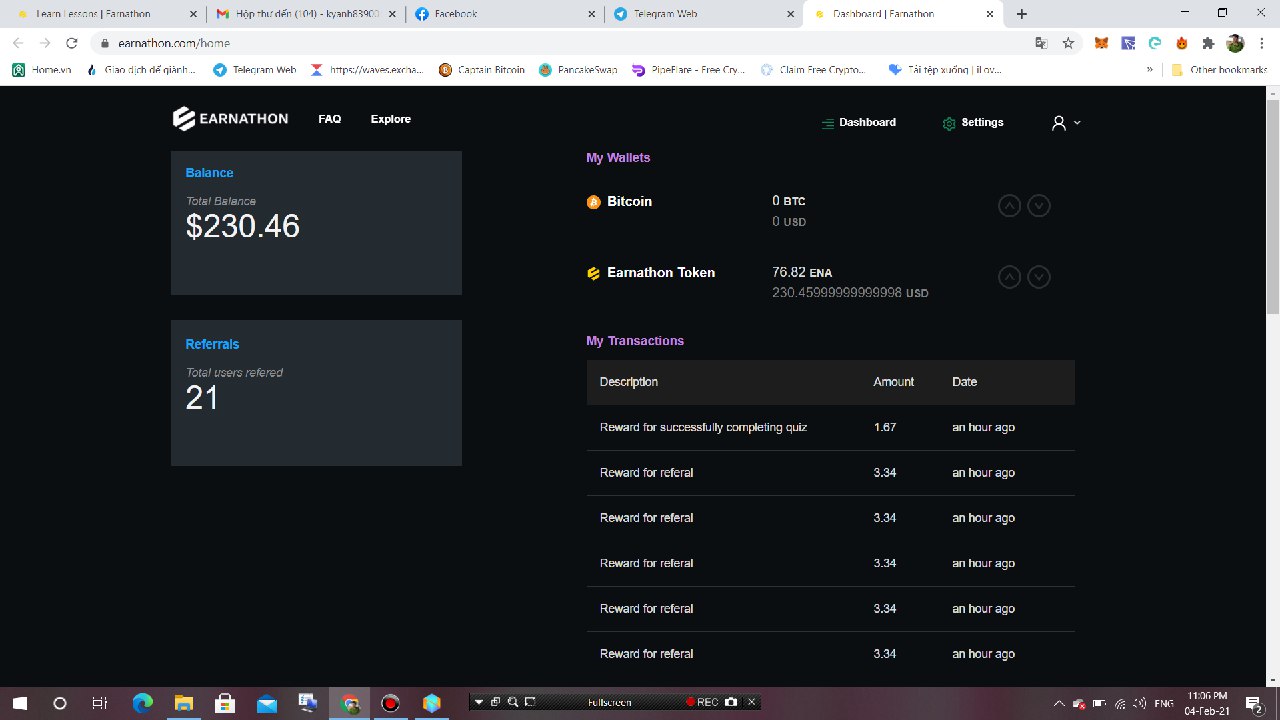The width and height of the screenshot is (1280, 720).
Task: Click the Chrome icon on the taskbar
Action: pos(350,703)
